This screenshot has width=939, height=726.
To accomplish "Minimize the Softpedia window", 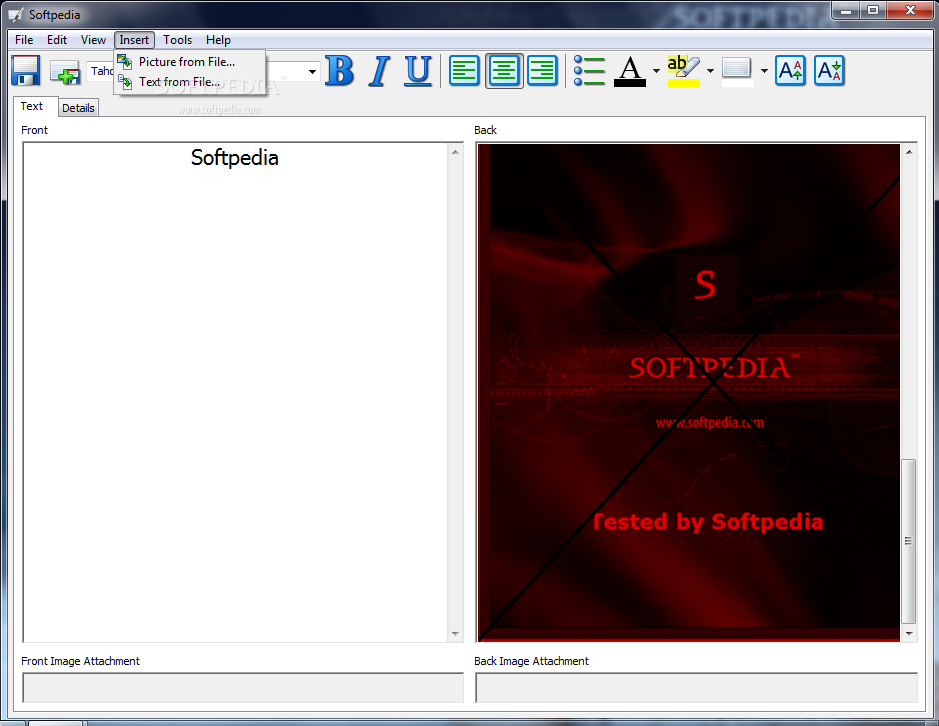I will 846,10.
